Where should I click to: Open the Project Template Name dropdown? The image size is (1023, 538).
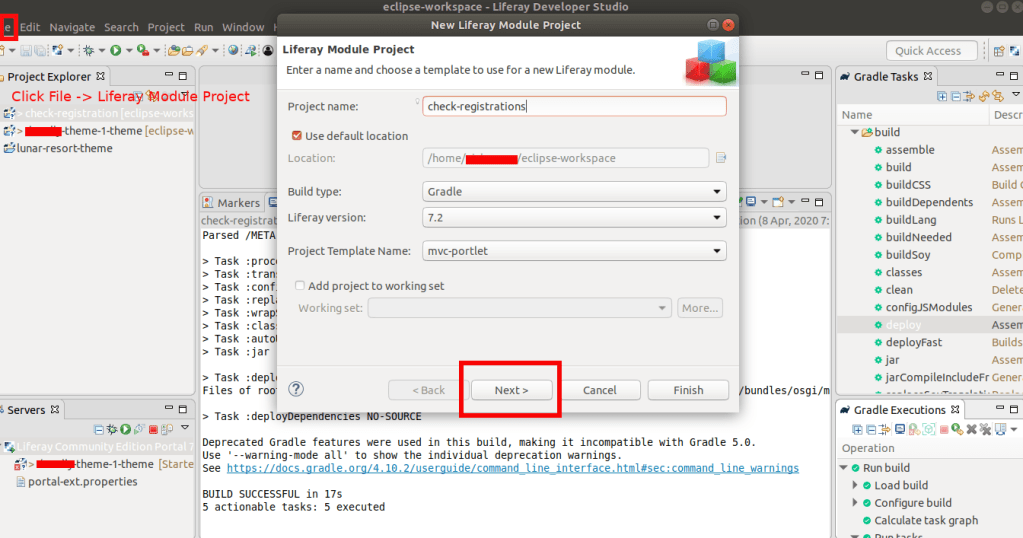pyautogui.click(x=574, y=251)
